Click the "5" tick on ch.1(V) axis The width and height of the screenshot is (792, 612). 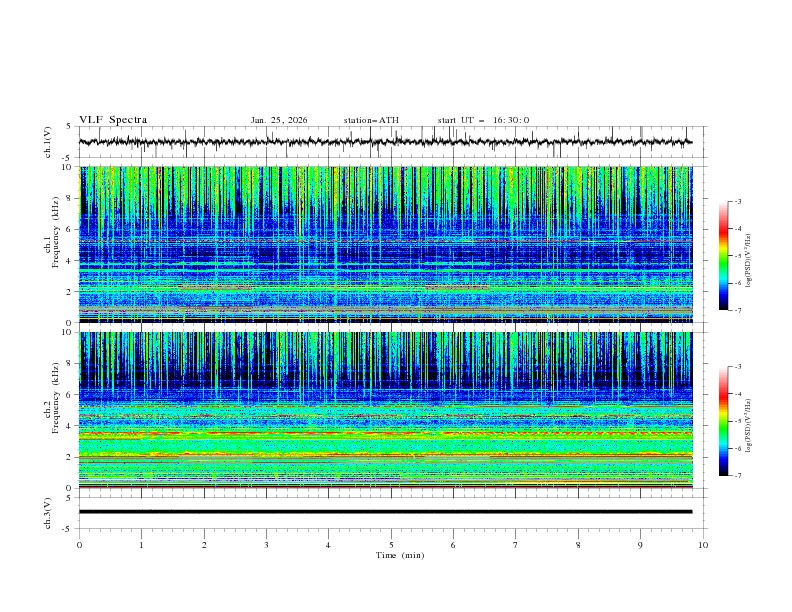69,126
